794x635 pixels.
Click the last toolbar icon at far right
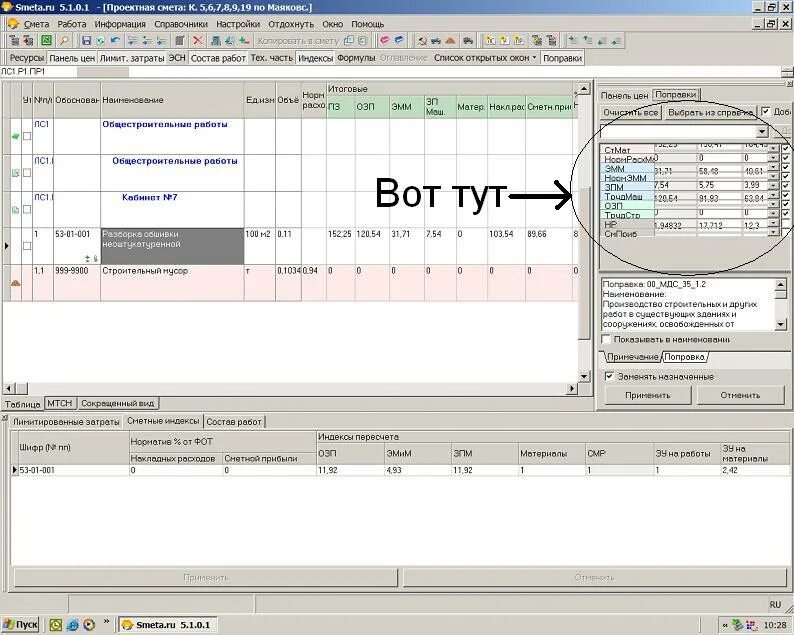(x=616, y=41)
